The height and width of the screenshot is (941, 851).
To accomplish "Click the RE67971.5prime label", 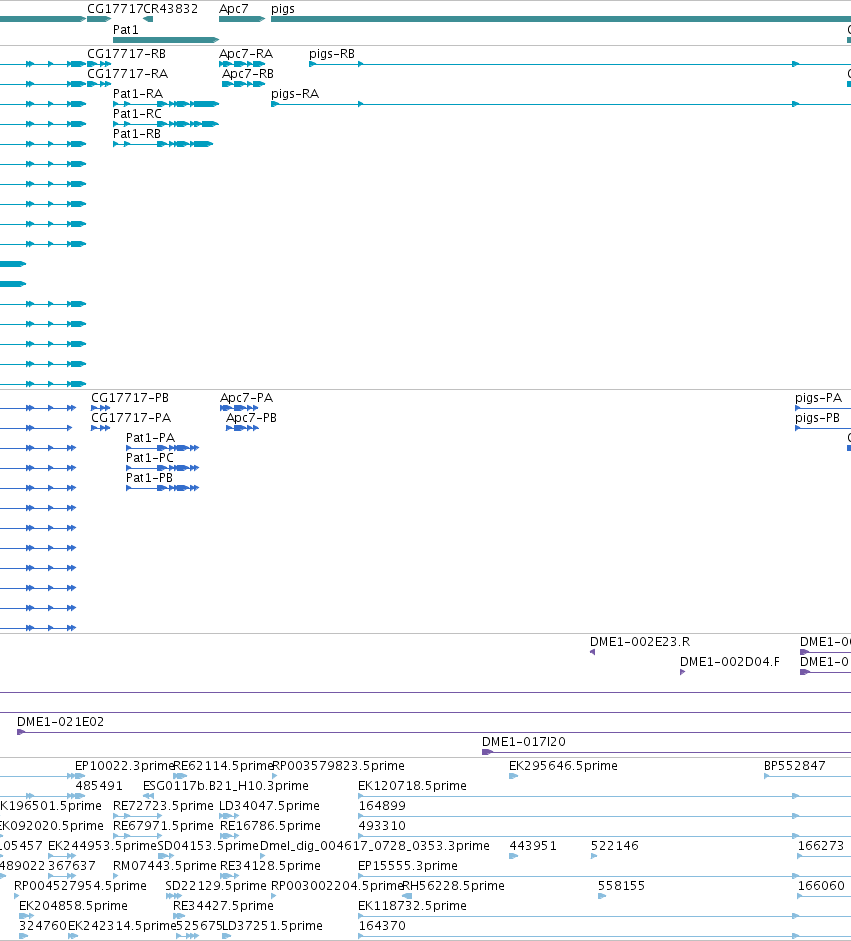I will pyautogui.click(x=163, y=826).
